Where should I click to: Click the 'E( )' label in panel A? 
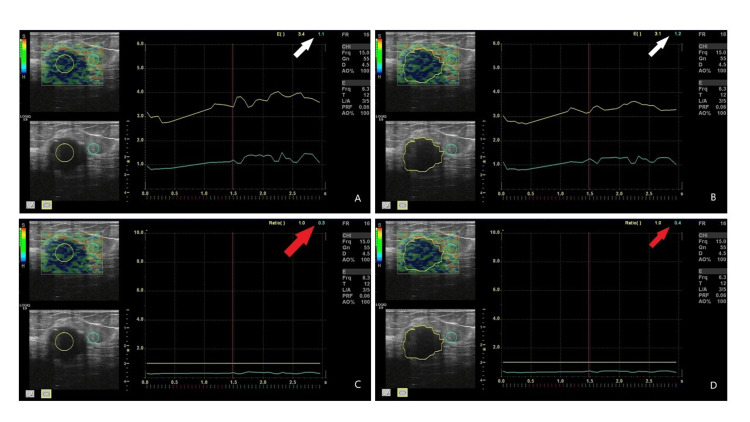(281, 34)
